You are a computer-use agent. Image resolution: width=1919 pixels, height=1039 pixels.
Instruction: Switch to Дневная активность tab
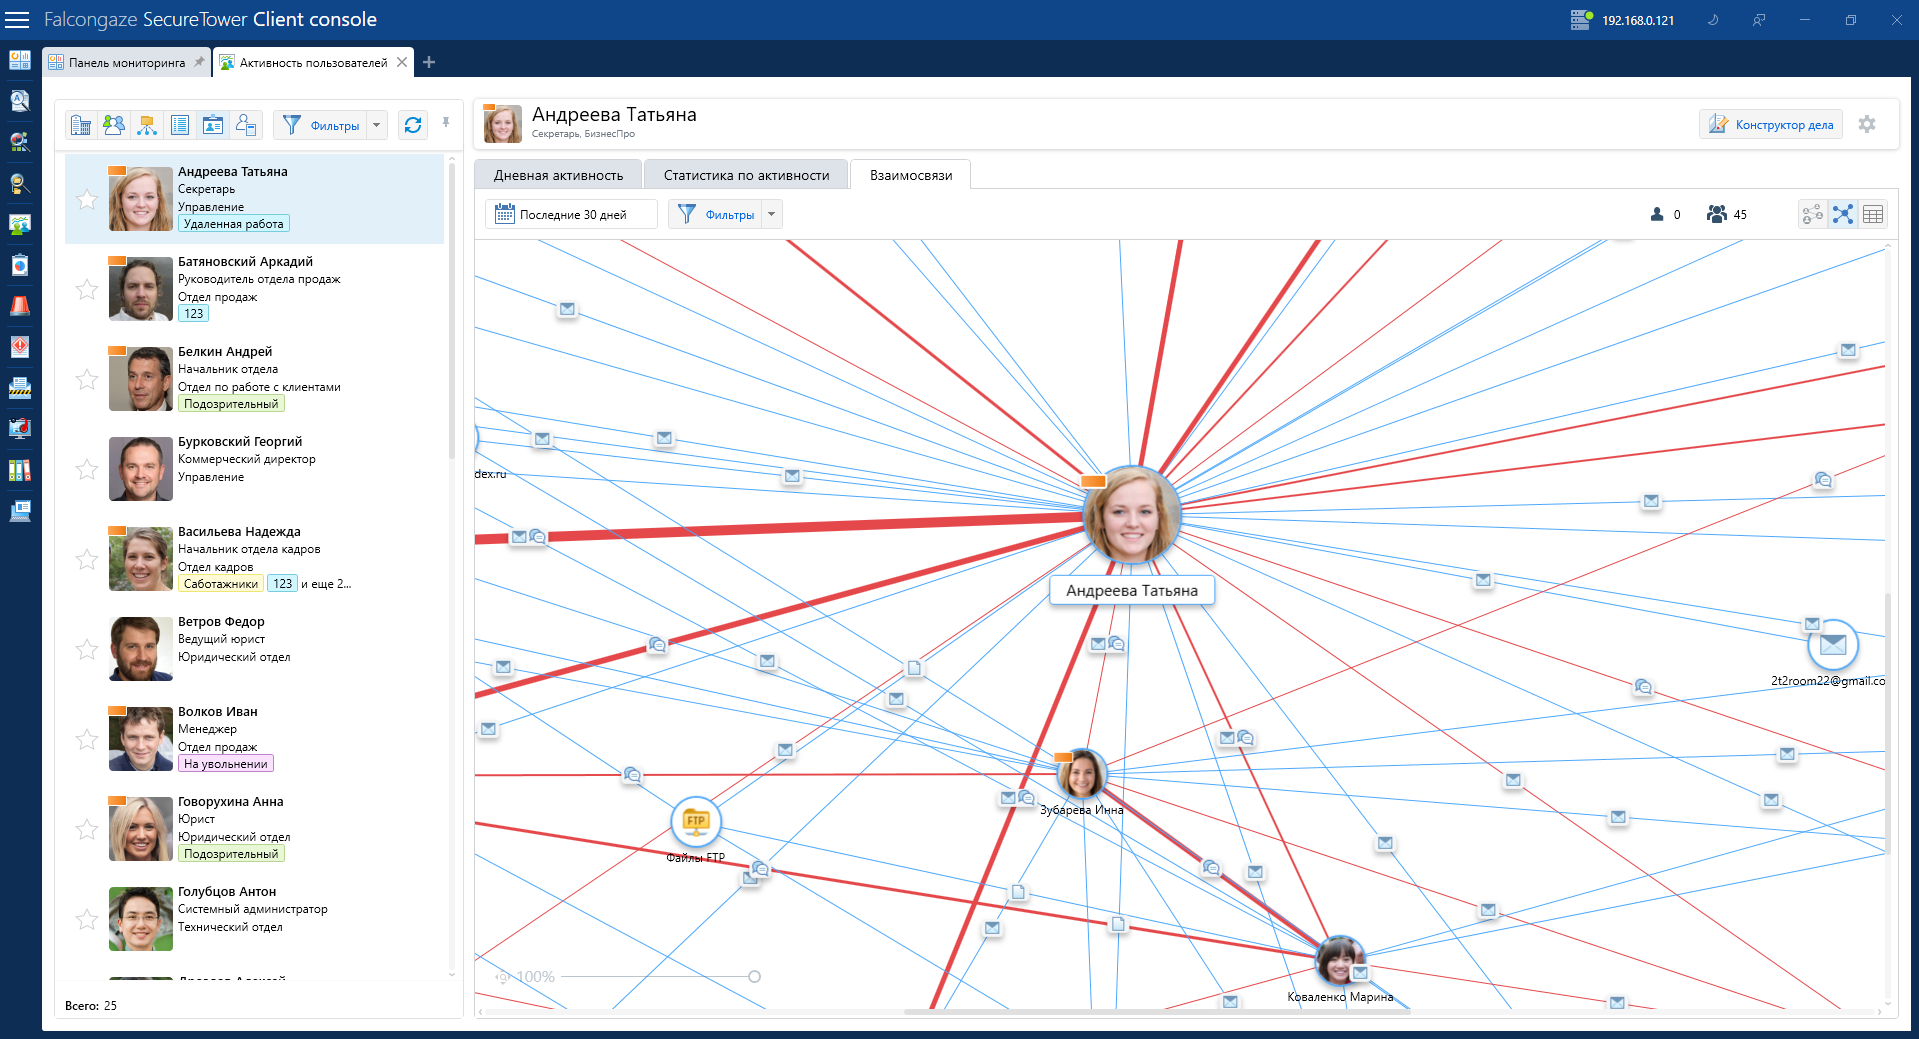click(558, 175)
